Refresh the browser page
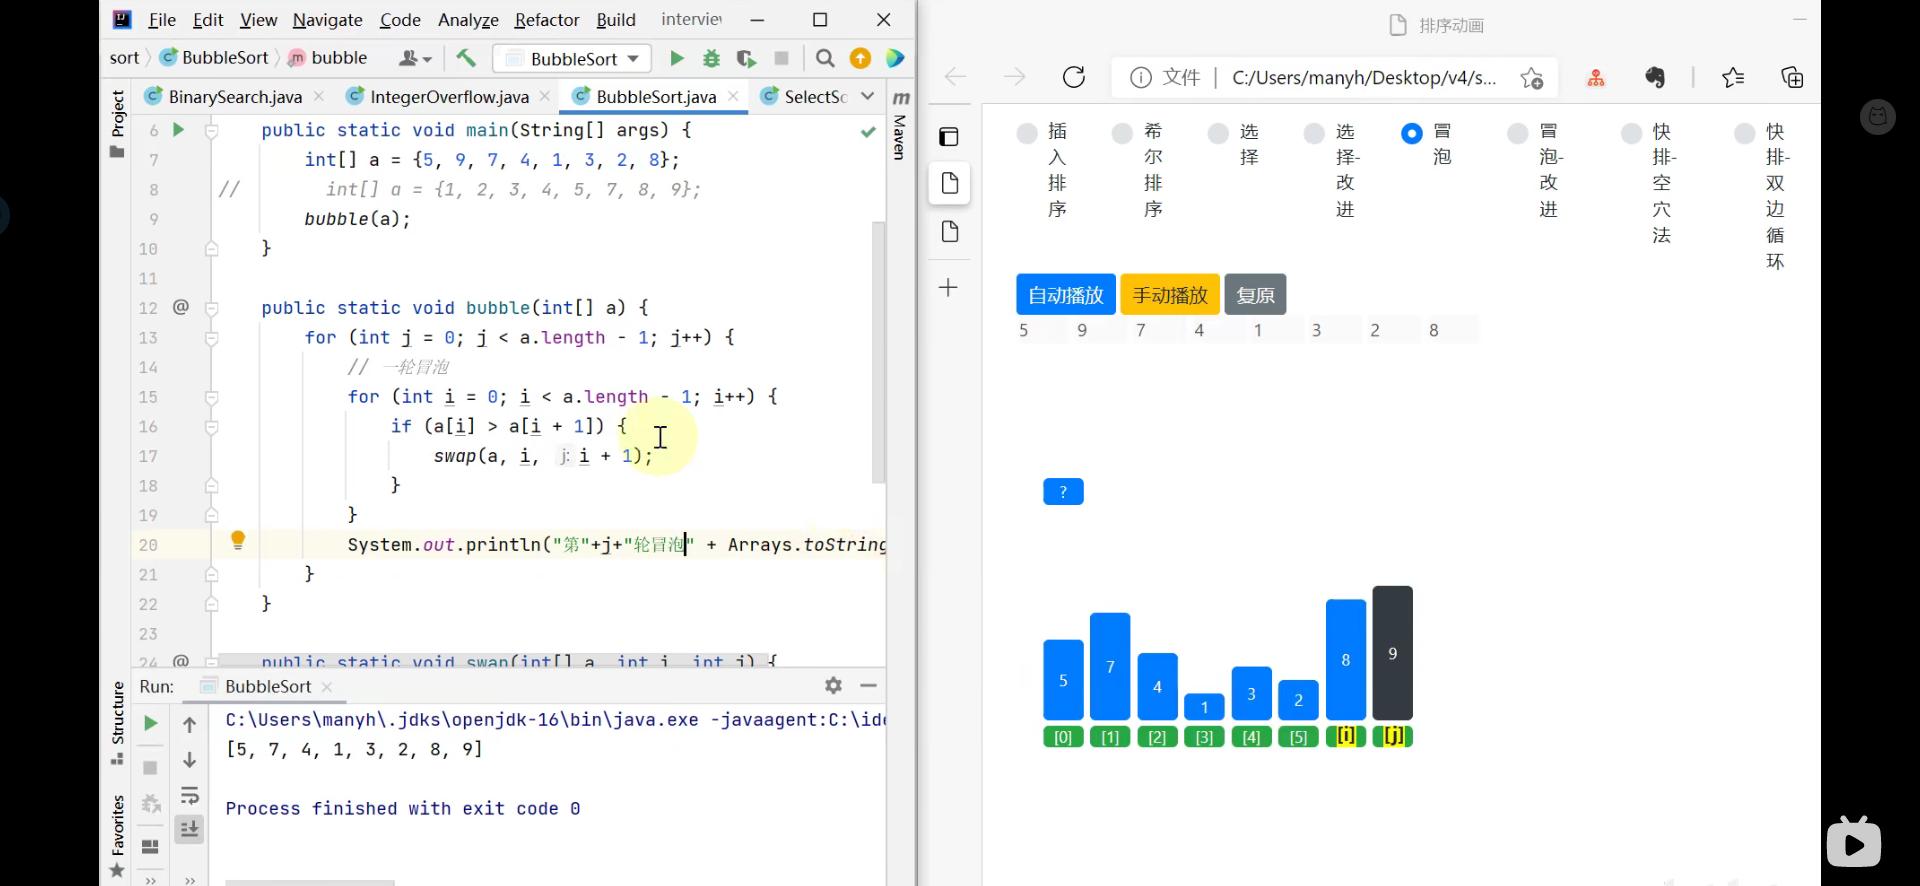Screen dimensions: 1920x886 click(x=1074, y=77)
